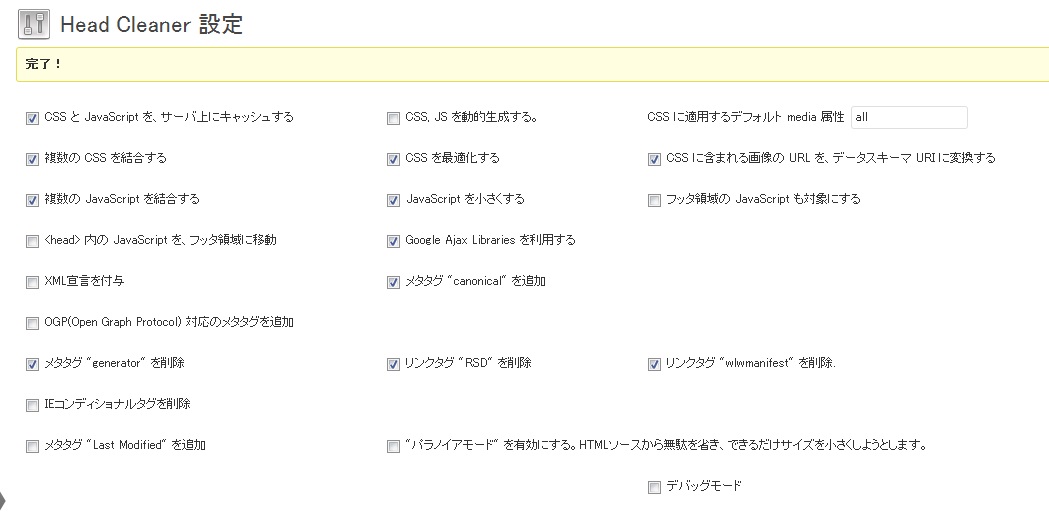Screen dimensions: 1049x513
Task: Toggle JavaScript を小さくする checkbox
Action: click(x=393, y=200)
